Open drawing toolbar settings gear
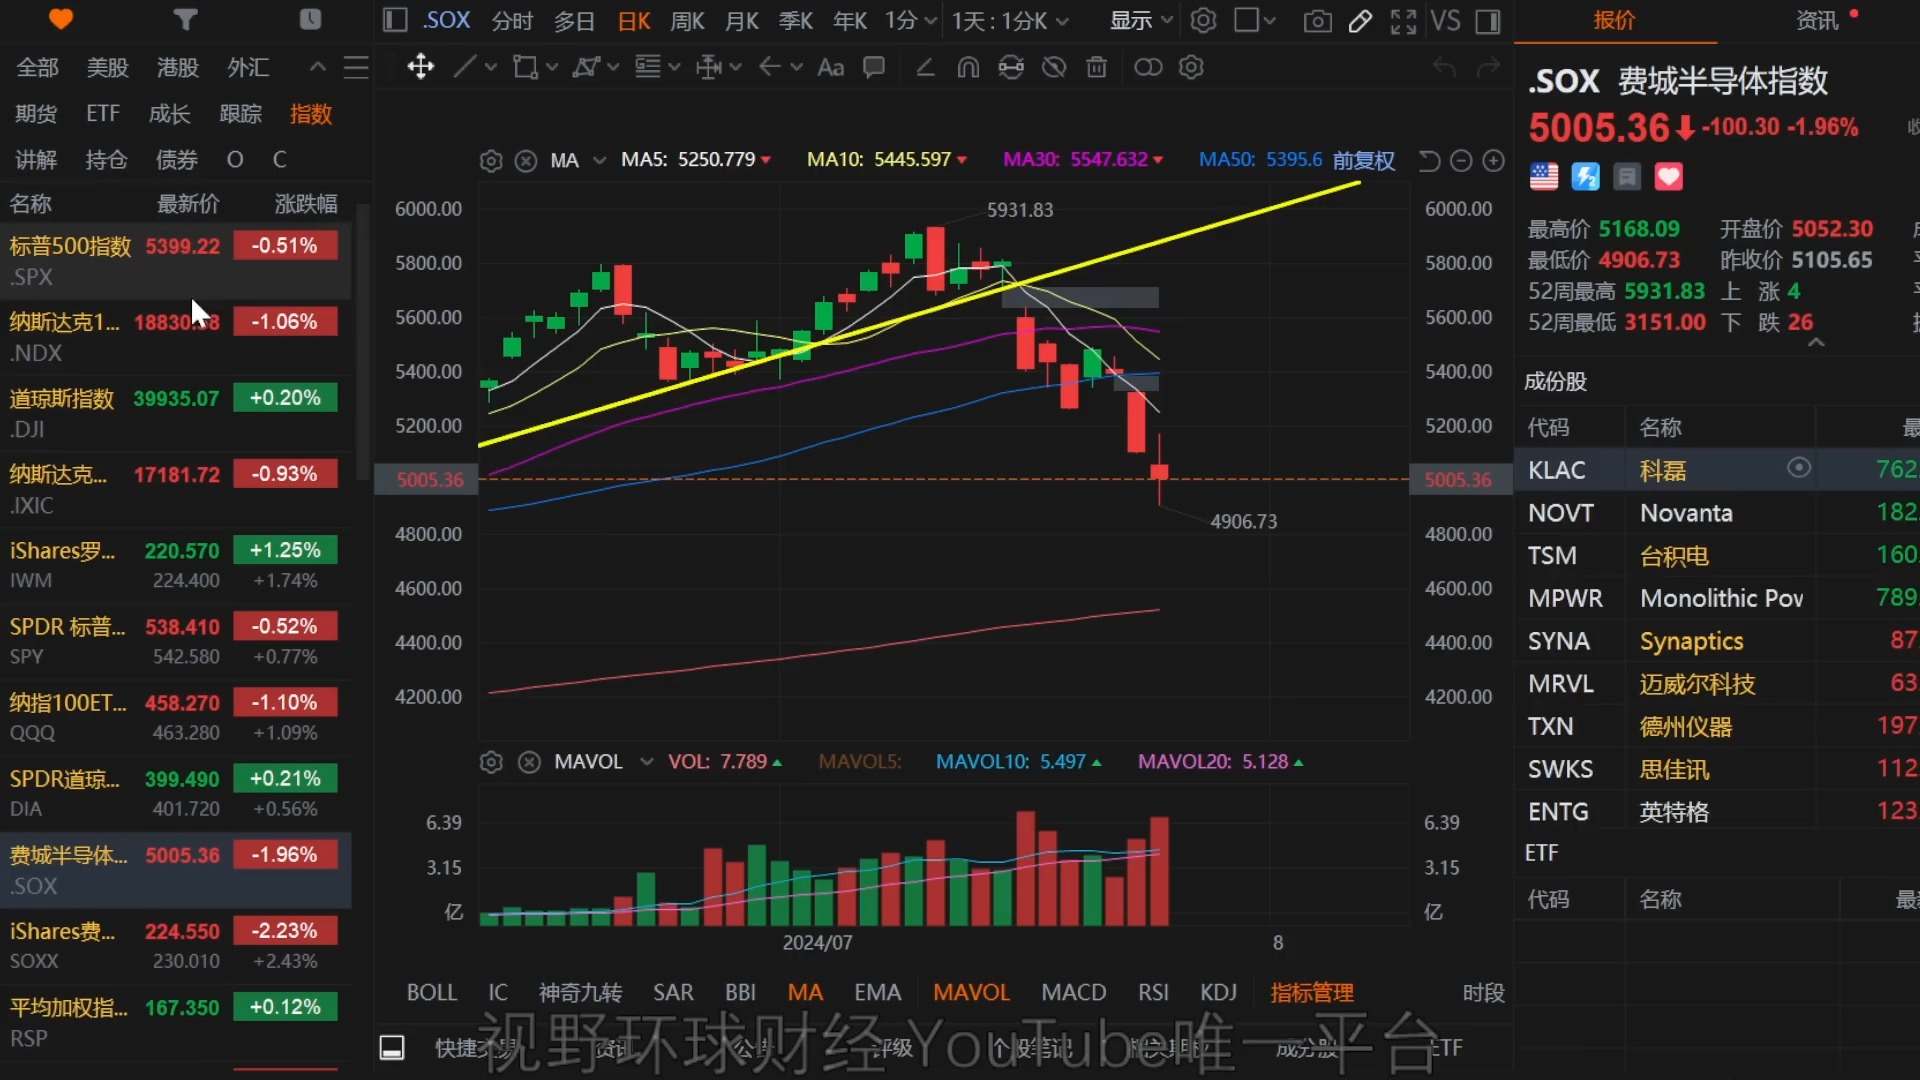Screen dimensions: 1920x1080 tap(1191, 67)
